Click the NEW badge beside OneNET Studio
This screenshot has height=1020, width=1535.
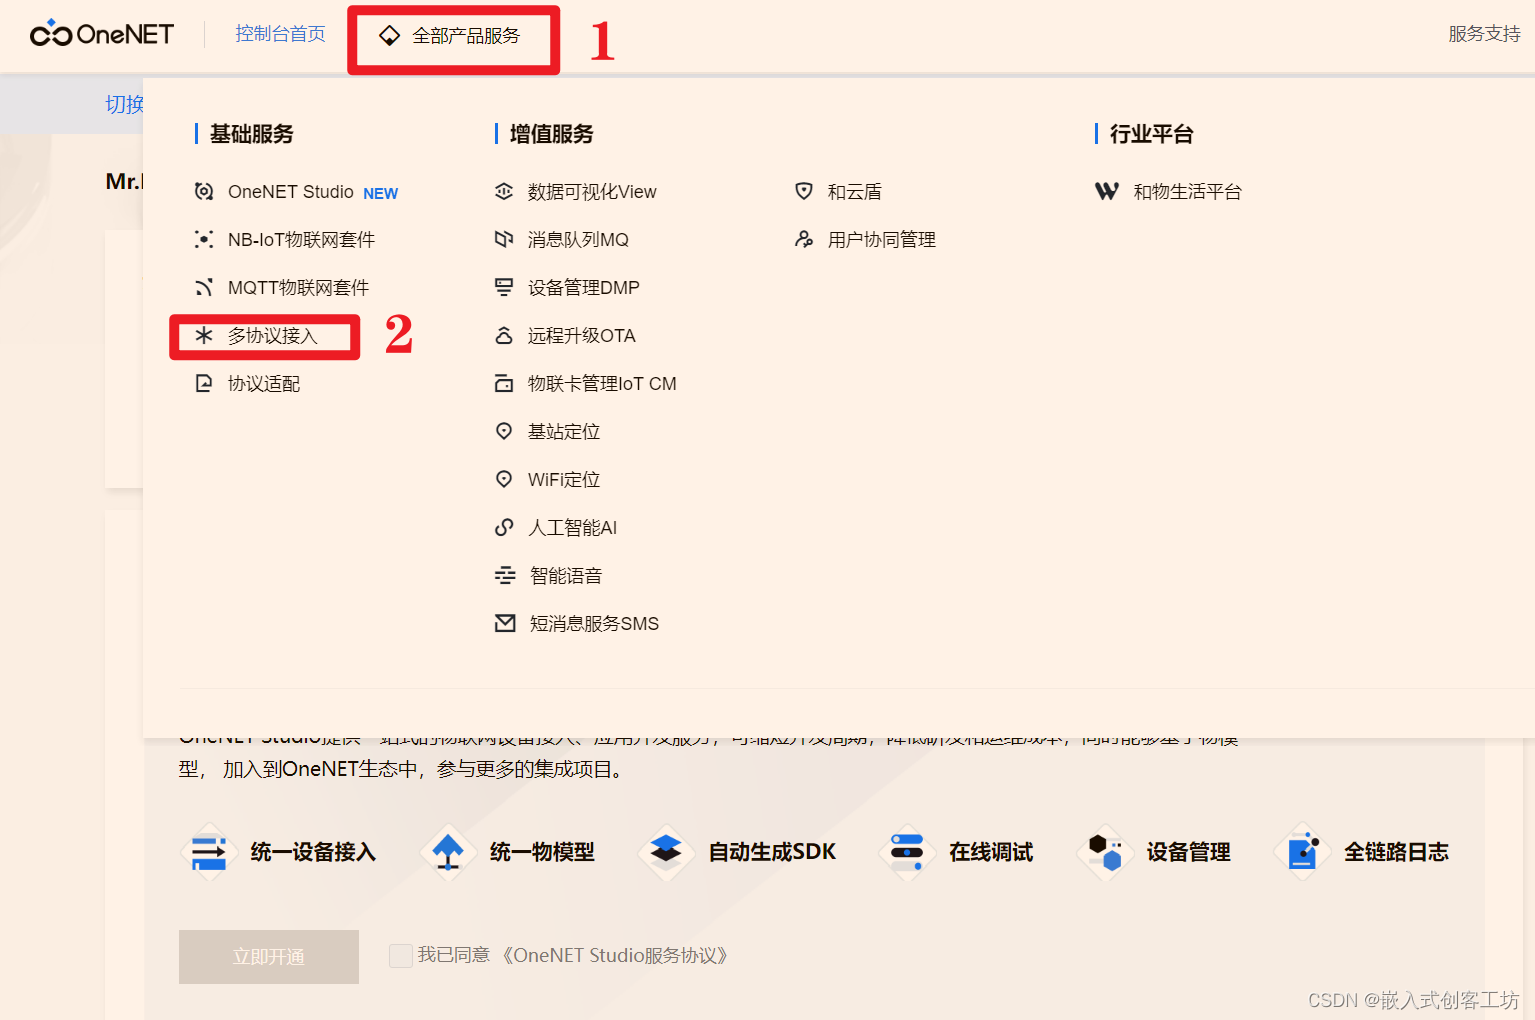380,193
